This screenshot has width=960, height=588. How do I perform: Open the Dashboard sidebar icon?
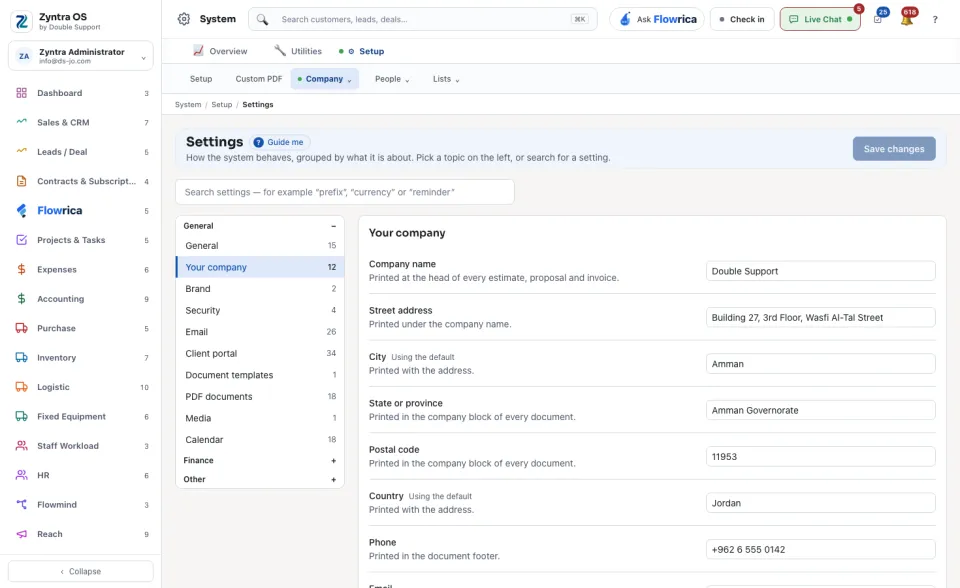click(x=21, y=93)
